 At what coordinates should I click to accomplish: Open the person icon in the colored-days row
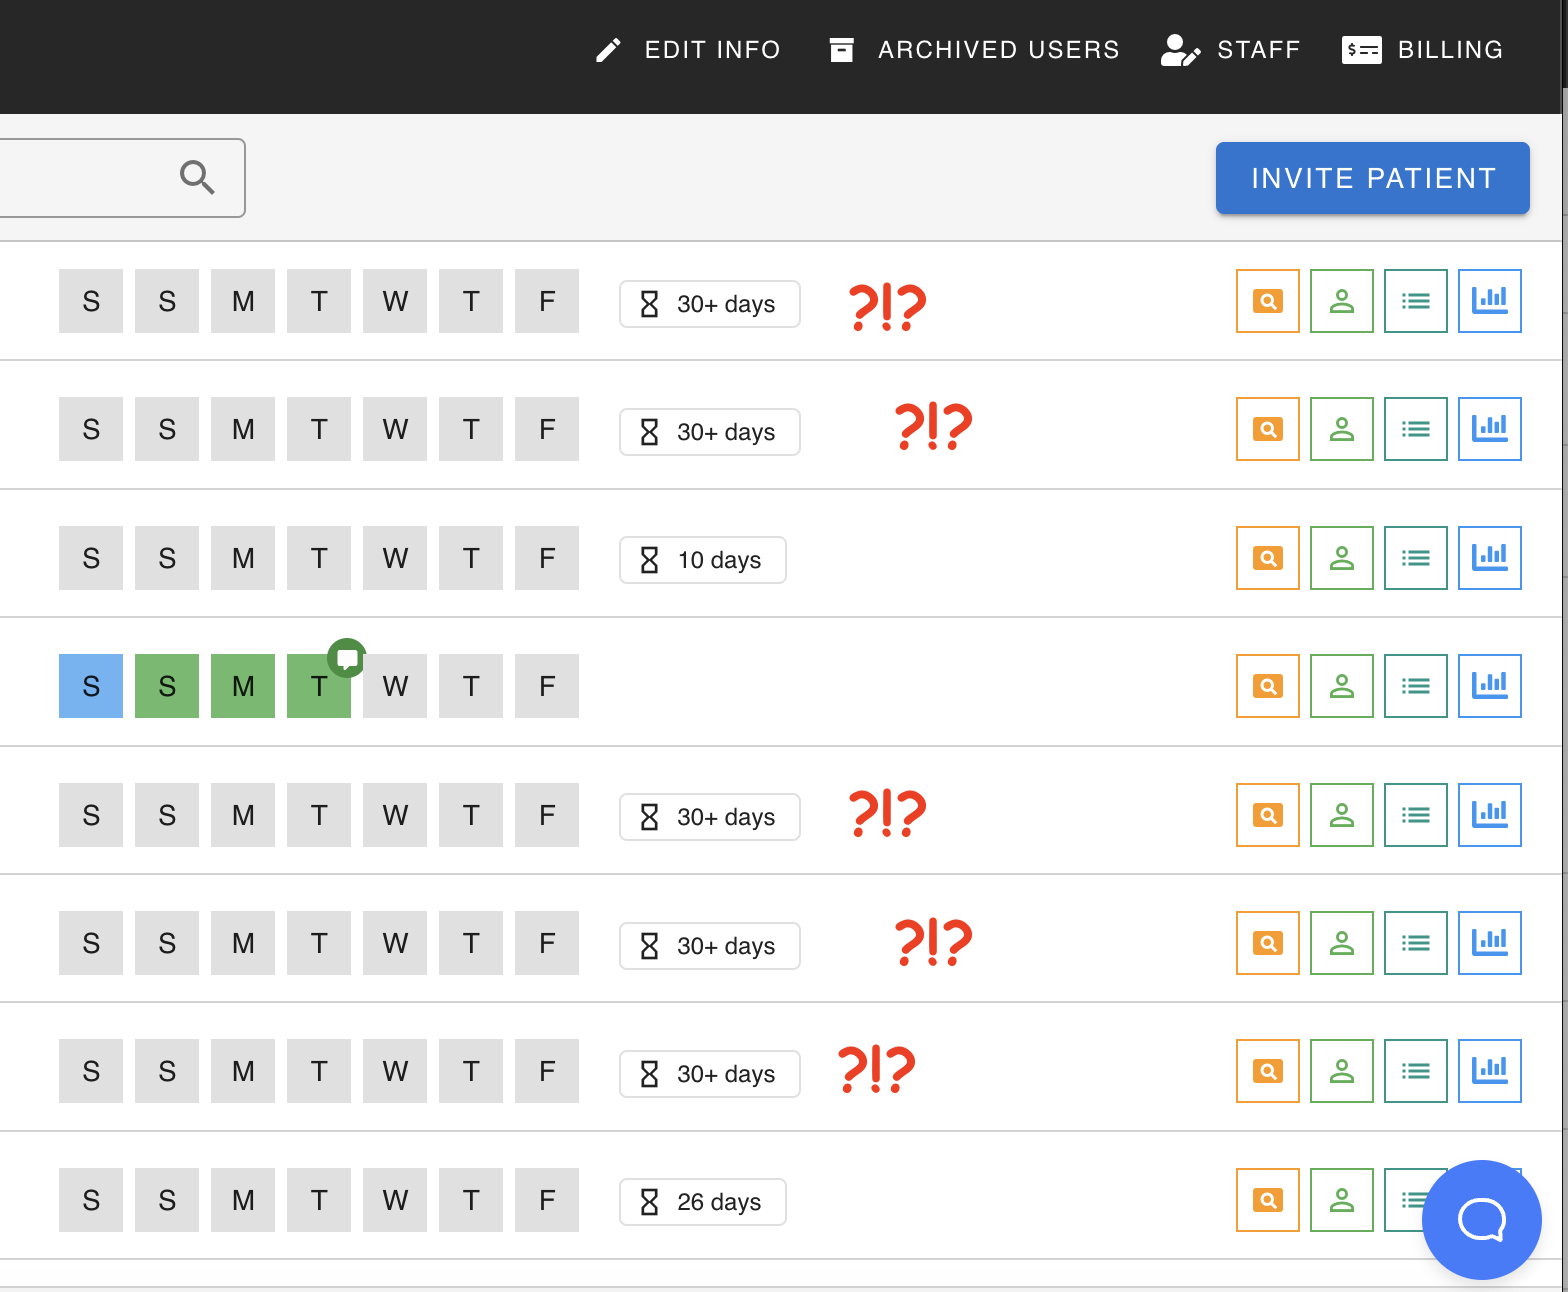click(1342, 686)
